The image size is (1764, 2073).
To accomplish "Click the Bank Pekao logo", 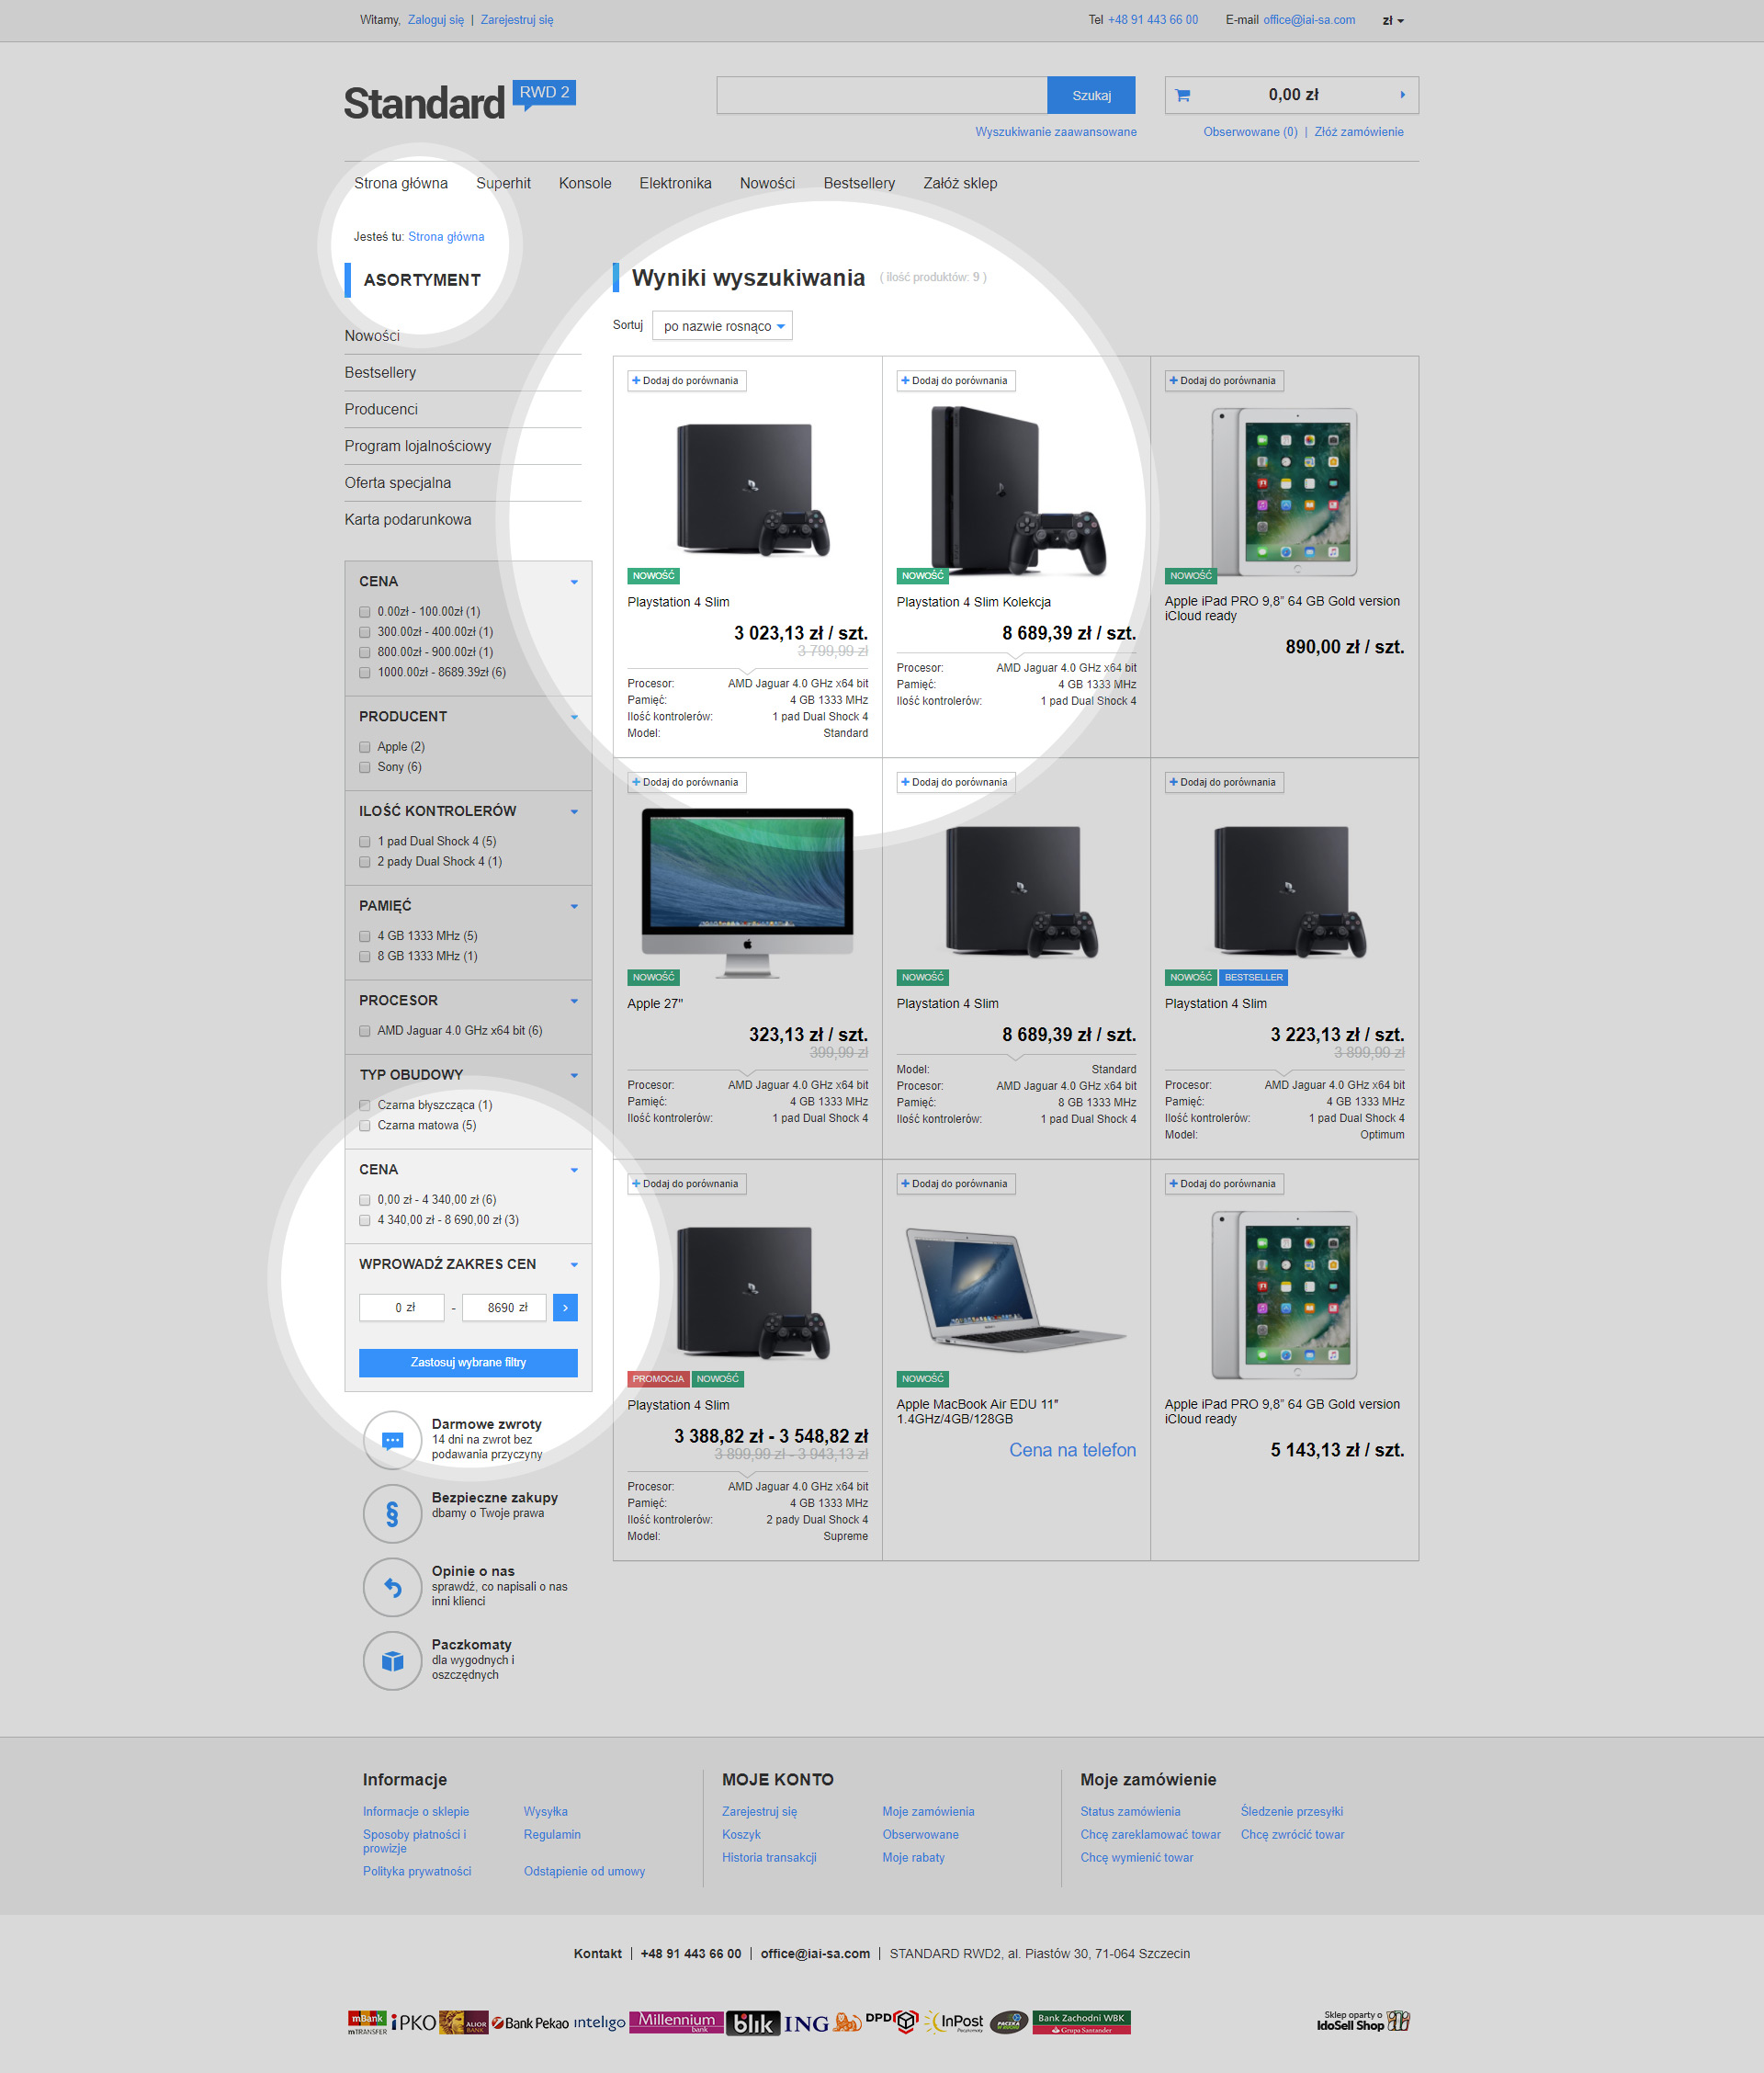I will point(530,2023).
